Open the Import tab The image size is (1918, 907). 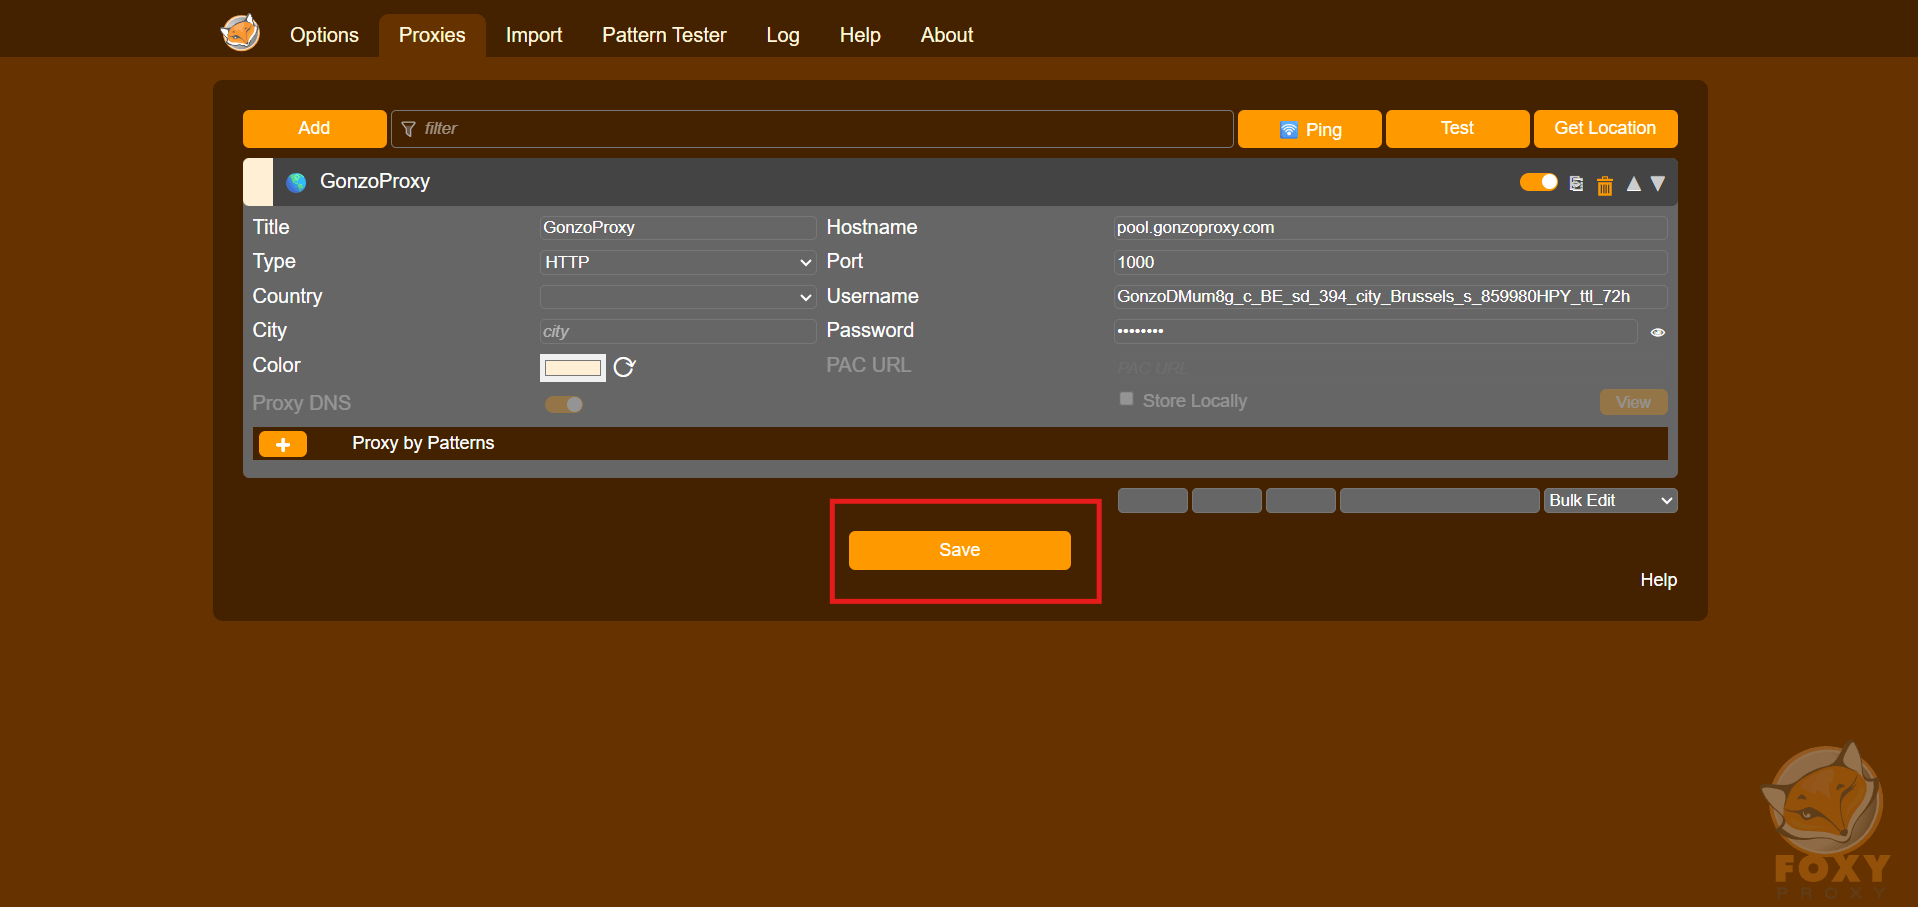(x=534, y=35)
